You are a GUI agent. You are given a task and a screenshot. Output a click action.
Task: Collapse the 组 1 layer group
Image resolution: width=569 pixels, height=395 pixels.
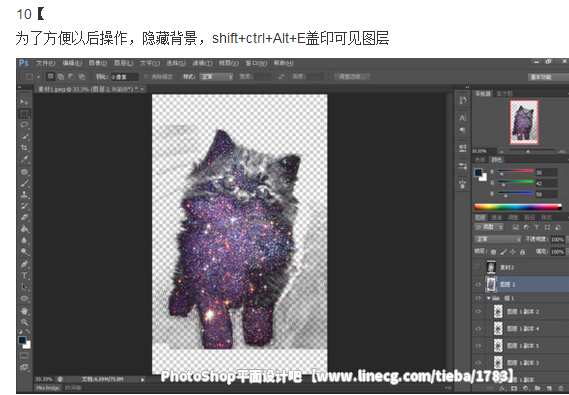click(489, 298)
